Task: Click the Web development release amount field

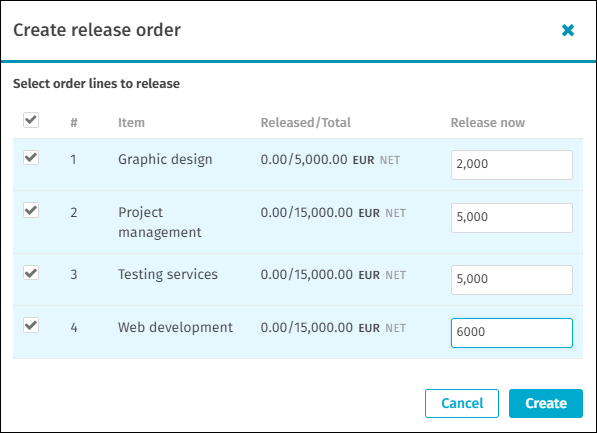Action: tap(512, 333)
